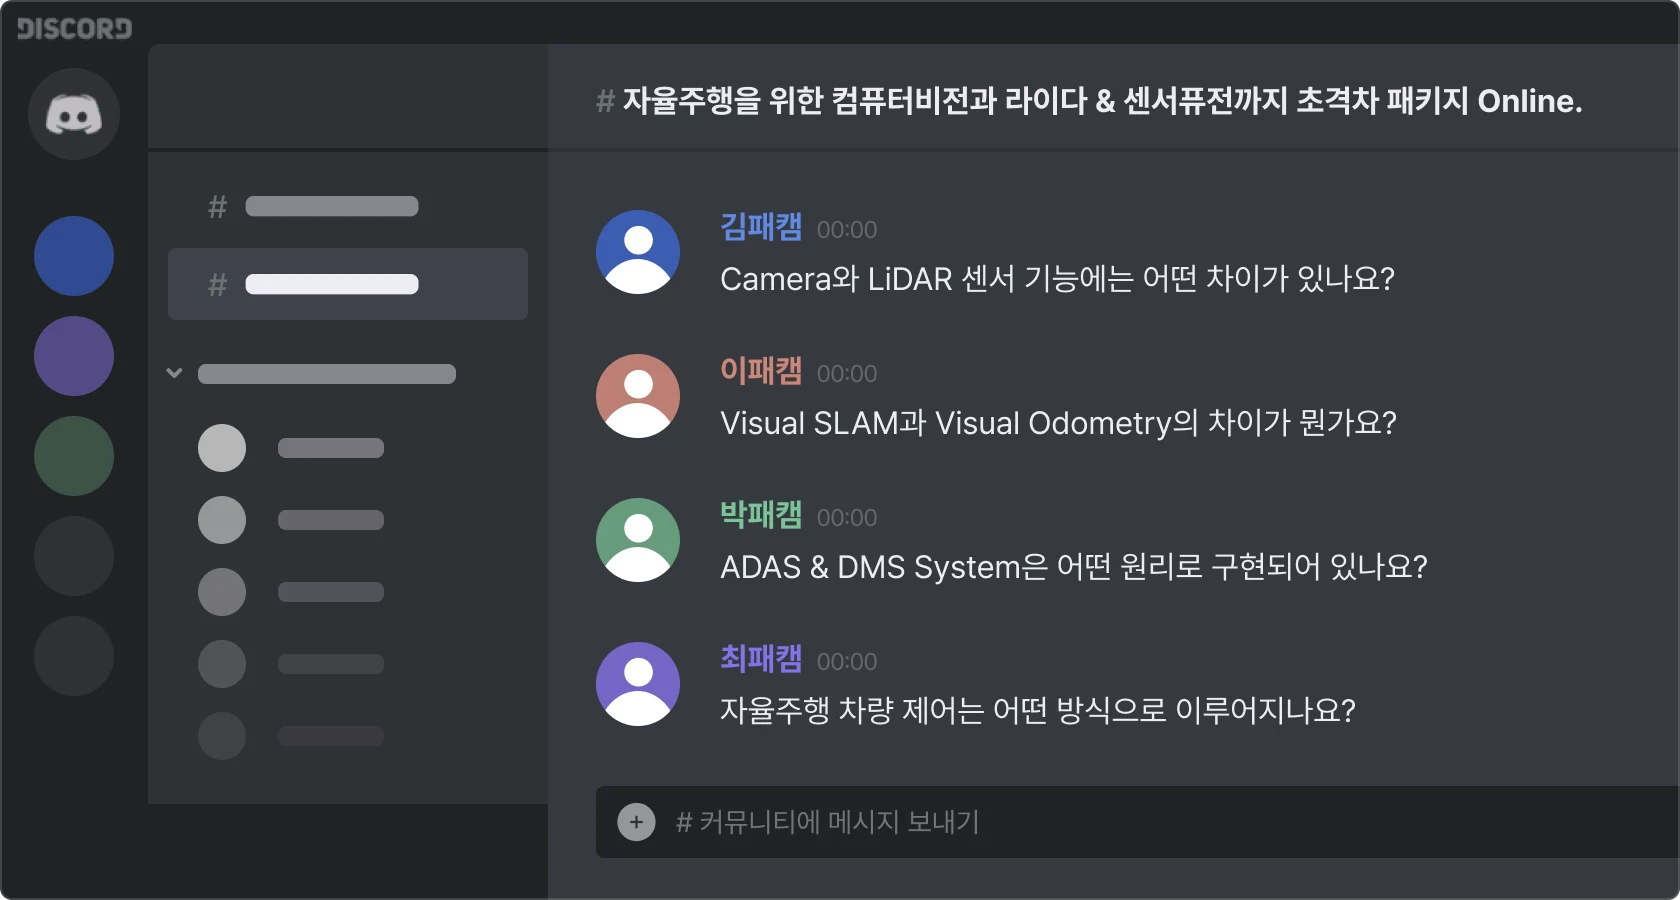Collapse the member category chevron
1680x900 pixels.
(x=174, y=373)
